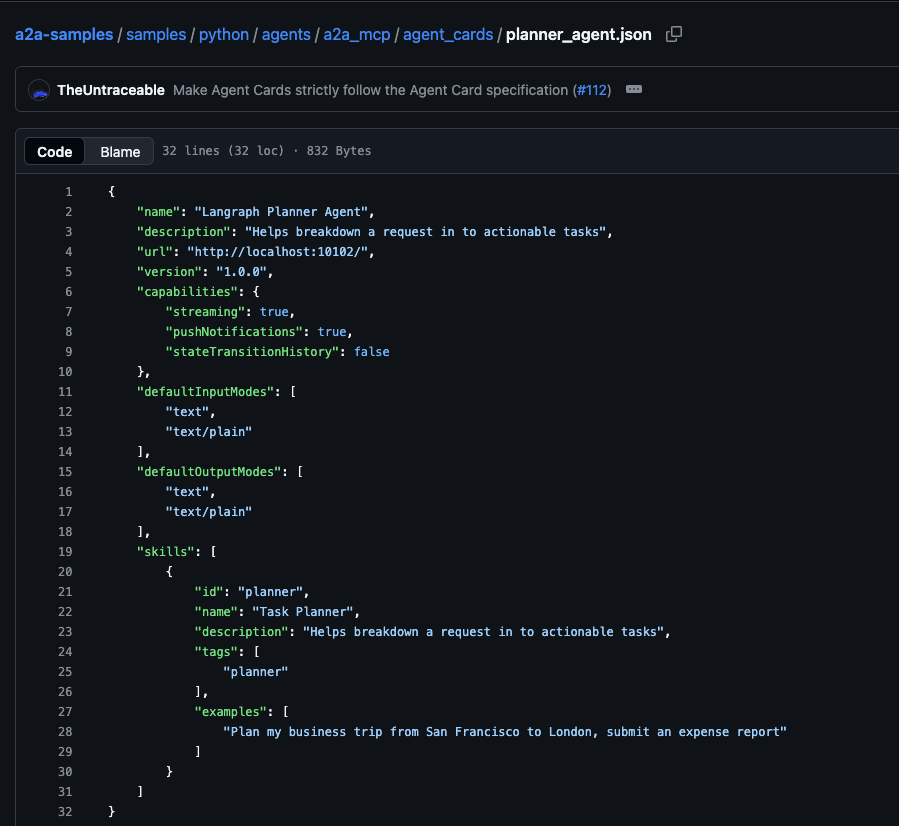The width and height of the screenshot is (899, 826).
Task: Click "defaultInputModes" key
Action: click(x=205, y=392)
